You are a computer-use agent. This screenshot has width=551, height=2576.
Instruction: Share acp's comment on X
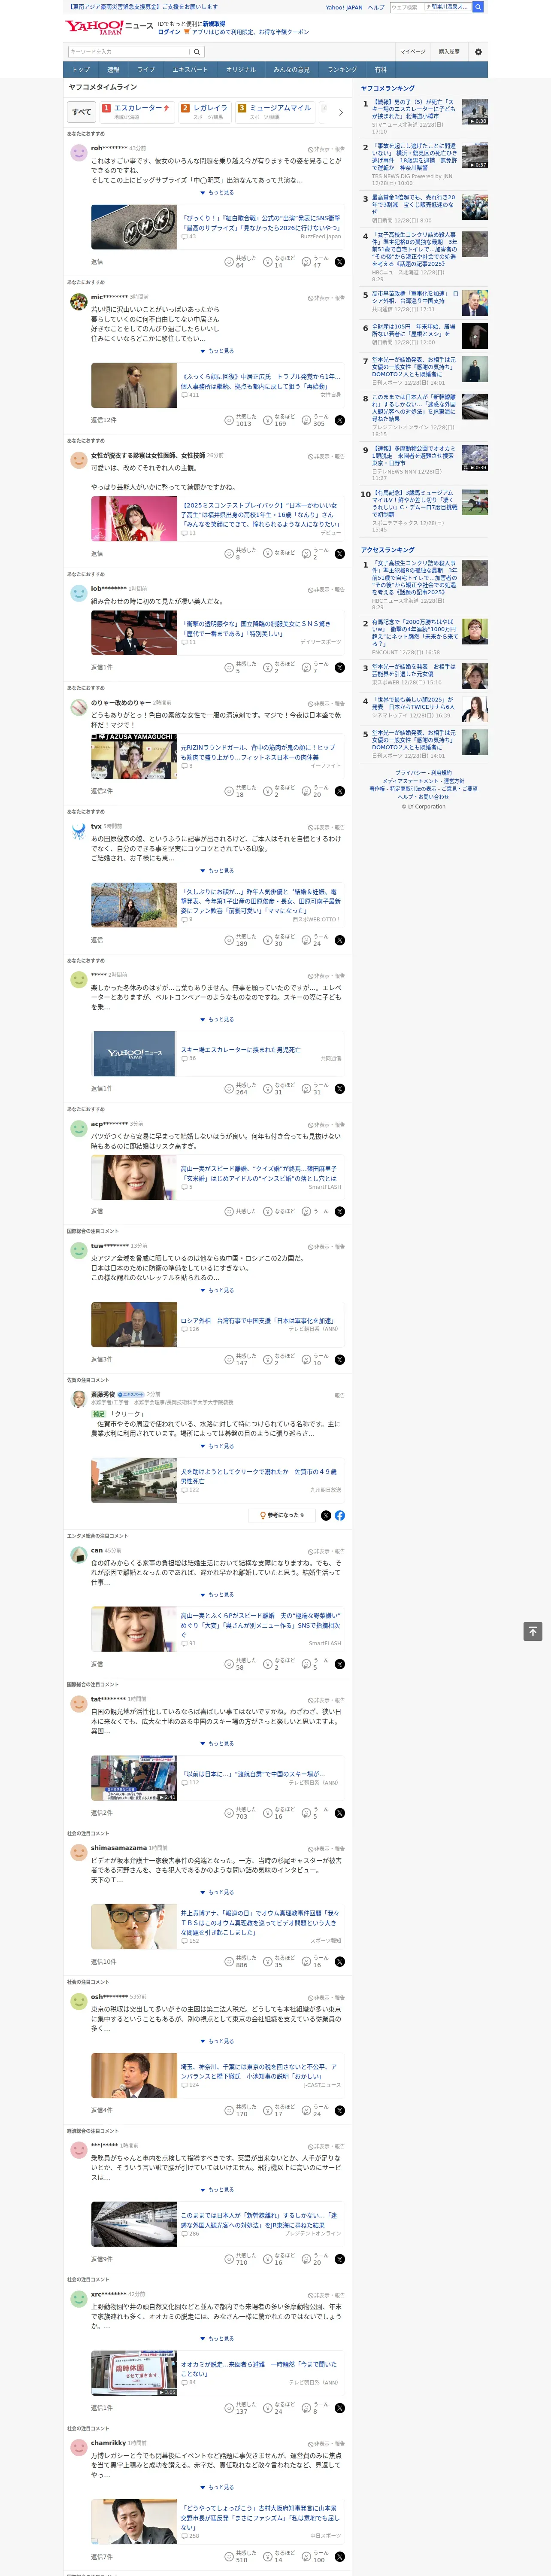point(339,1211)
